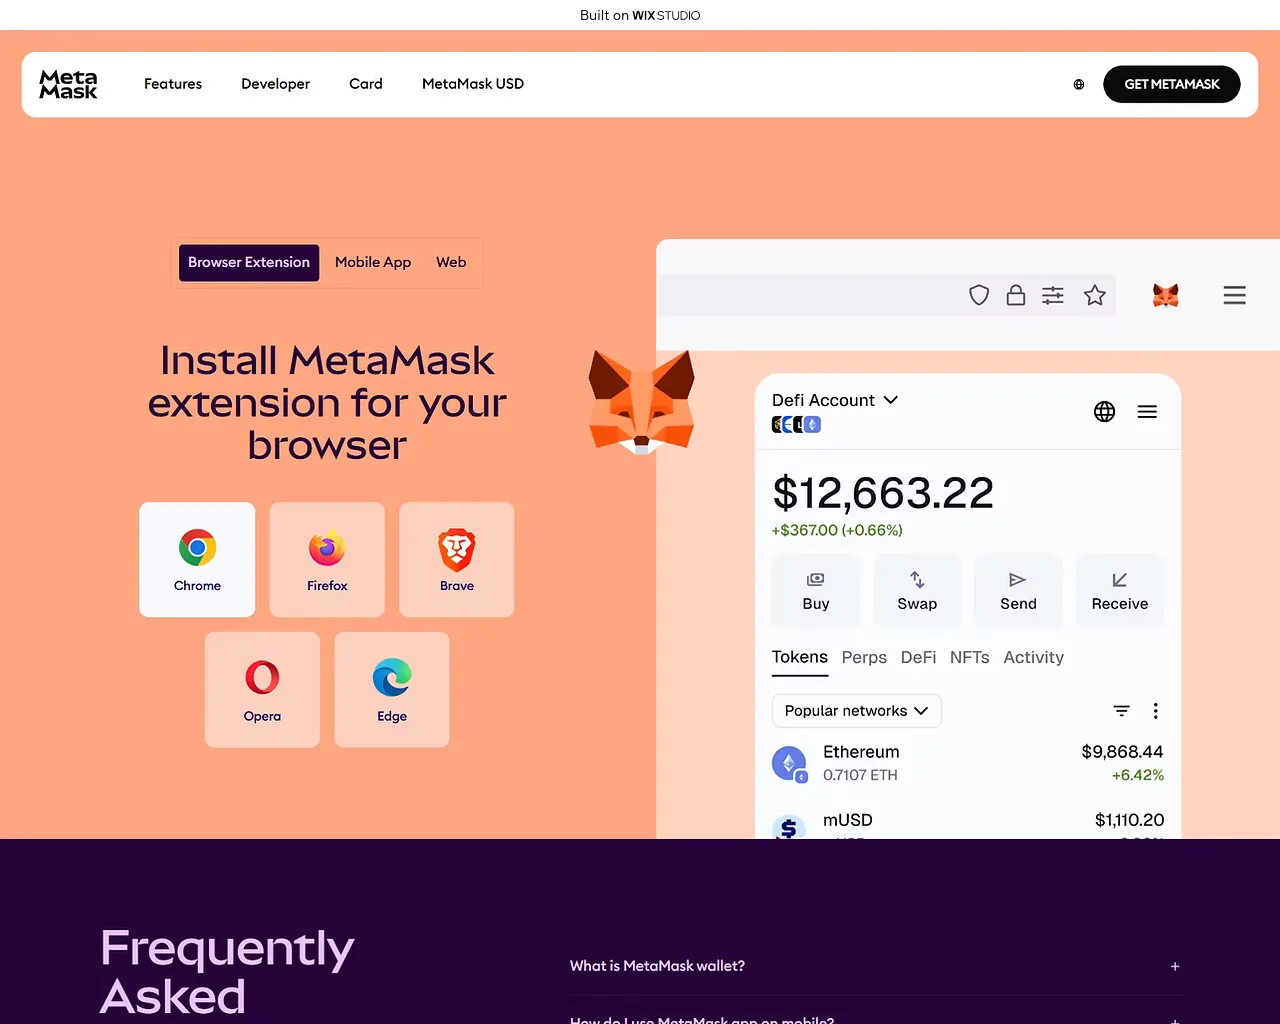Click the star bookmark icon
Viewport: 1280px width, 1024px height.
pyautogui.click(x=1095, y=295)
